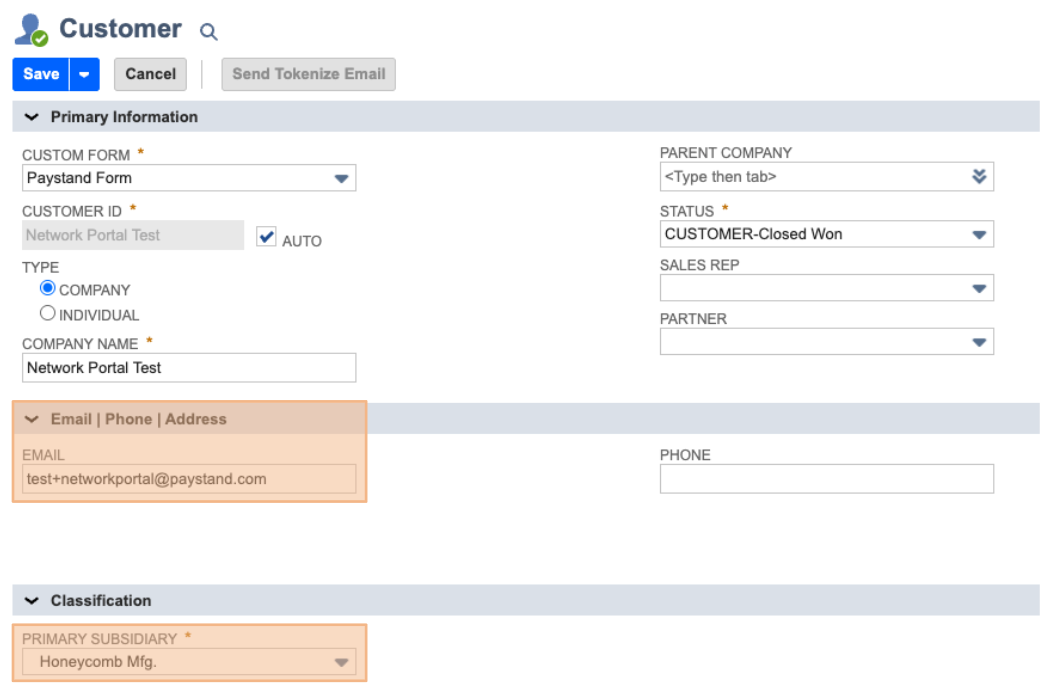
Task: Select the Company type radio button
Action: 47,288
